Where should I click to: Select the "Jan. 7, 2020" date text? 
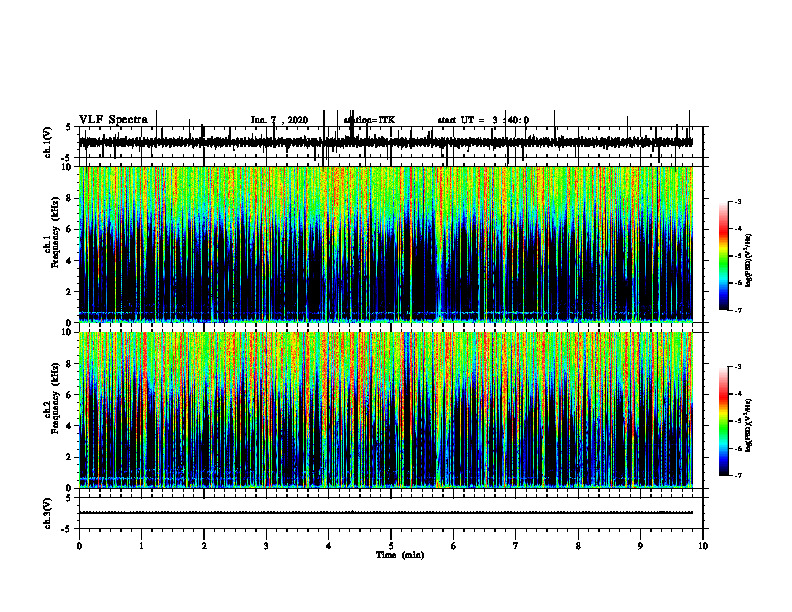click(279, 120)
